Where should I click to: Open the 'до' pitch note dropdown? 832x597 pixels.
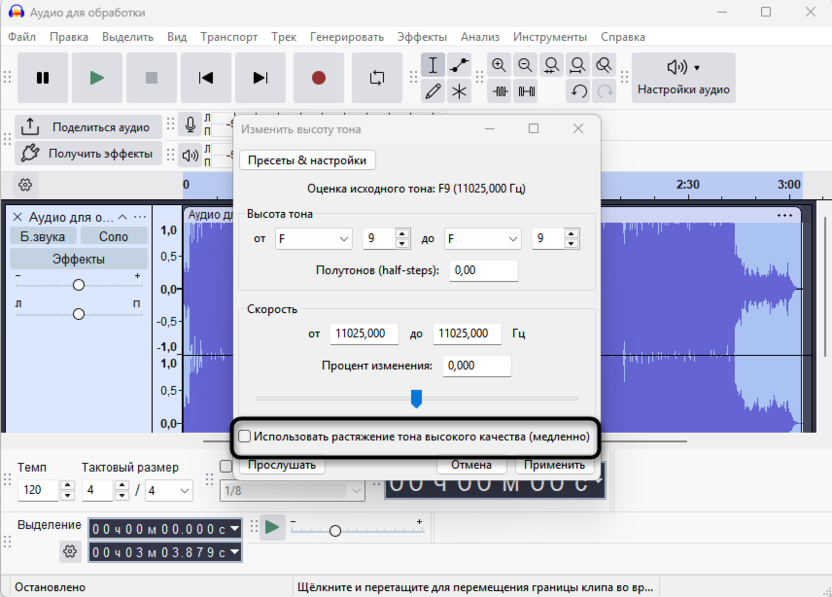[x=482, y=239]
